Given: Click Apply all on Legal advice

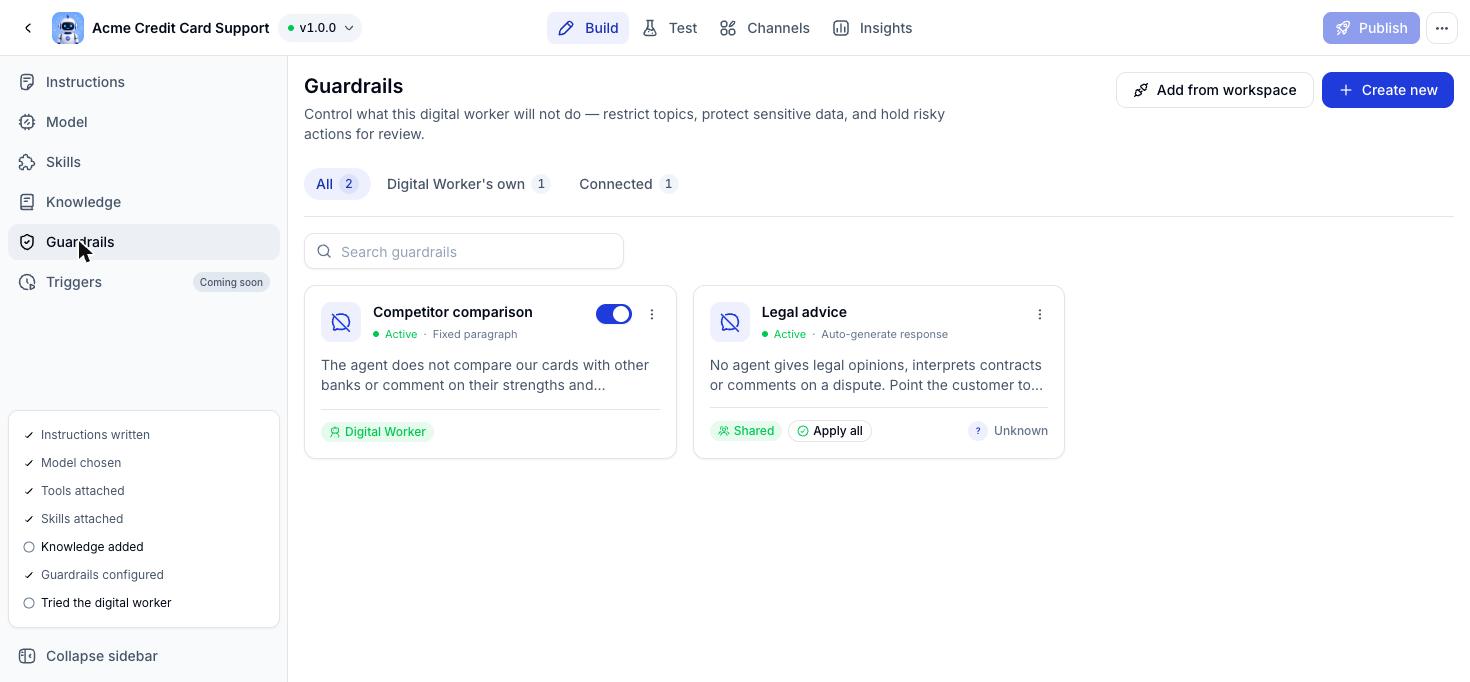Looking at the screenshot, I should (x=830, y=431).
